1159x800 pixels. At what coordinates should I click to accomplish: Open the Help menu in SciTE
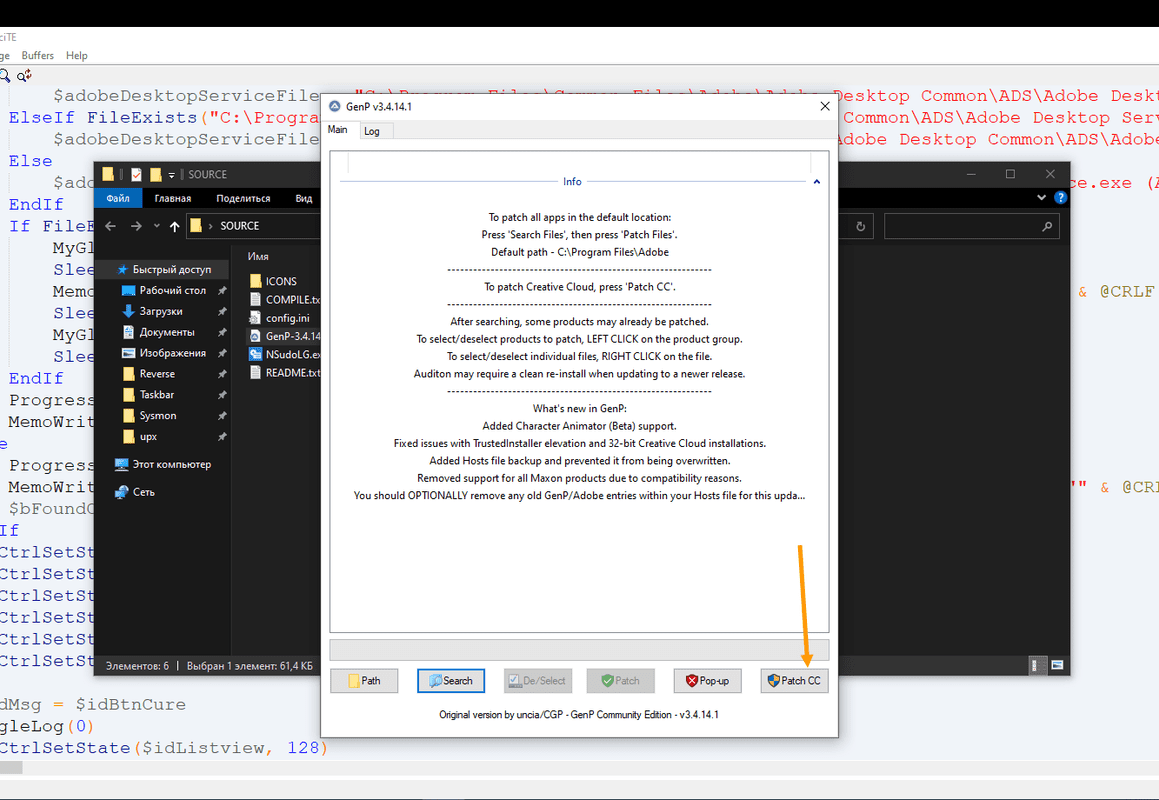(77, 55)
